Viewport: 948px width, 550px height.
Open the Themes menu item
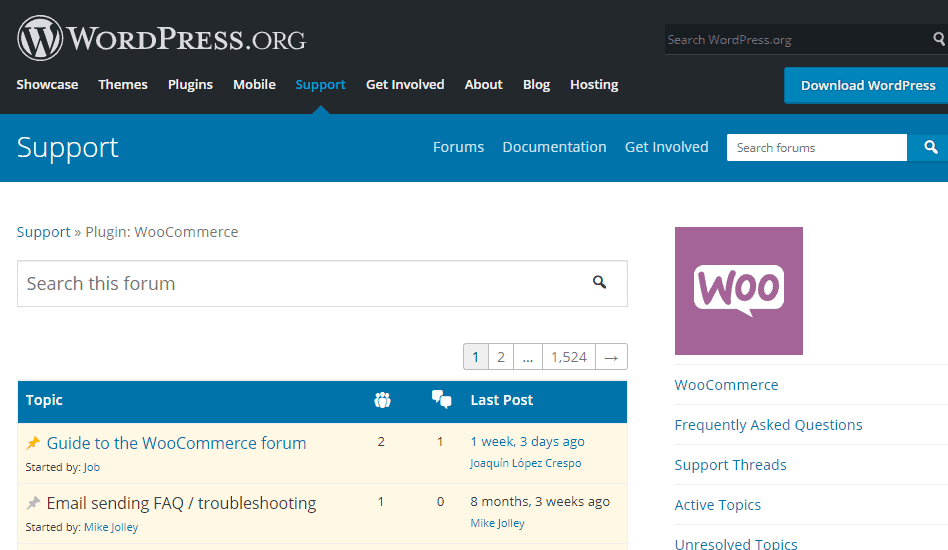[123, 85]
